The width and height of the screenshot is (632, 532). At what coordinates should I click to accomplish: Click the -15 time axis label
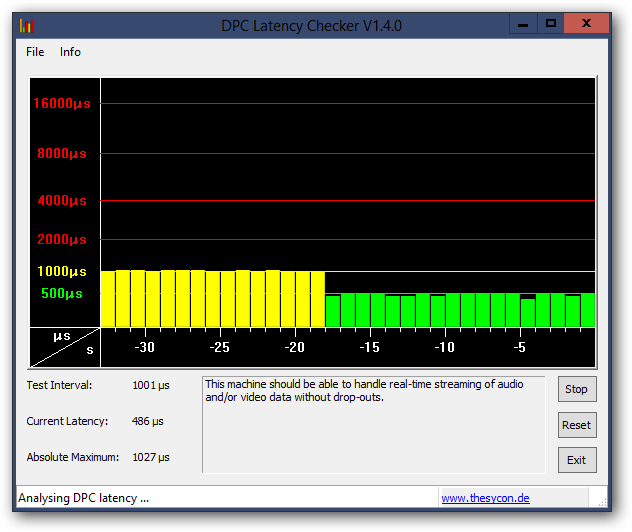coord(370,347)
